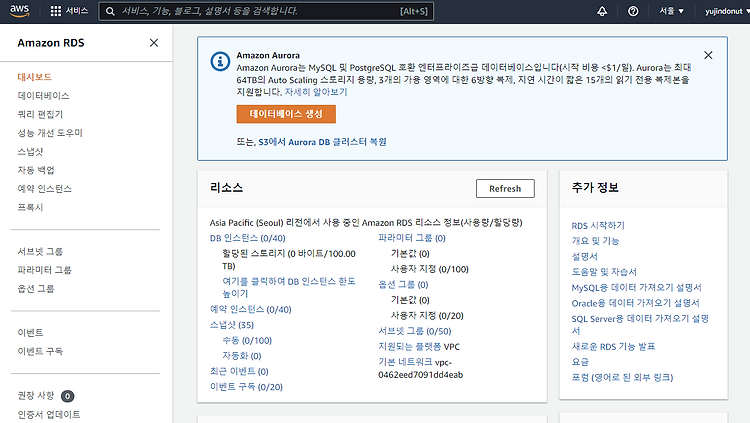Open S3에서 Aurora DB 클러스터 복원 link
The height and width of the screenshot is (423, 750).
[322, 142]
